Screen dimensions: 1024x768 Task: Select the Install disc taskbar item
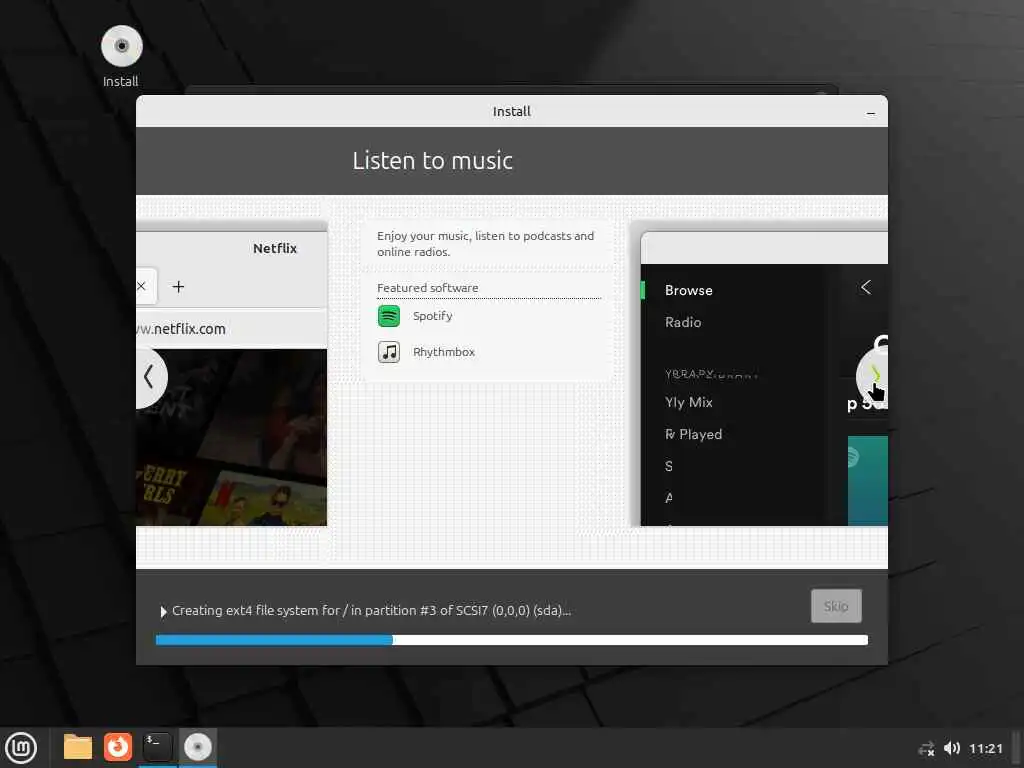point(197,747)
